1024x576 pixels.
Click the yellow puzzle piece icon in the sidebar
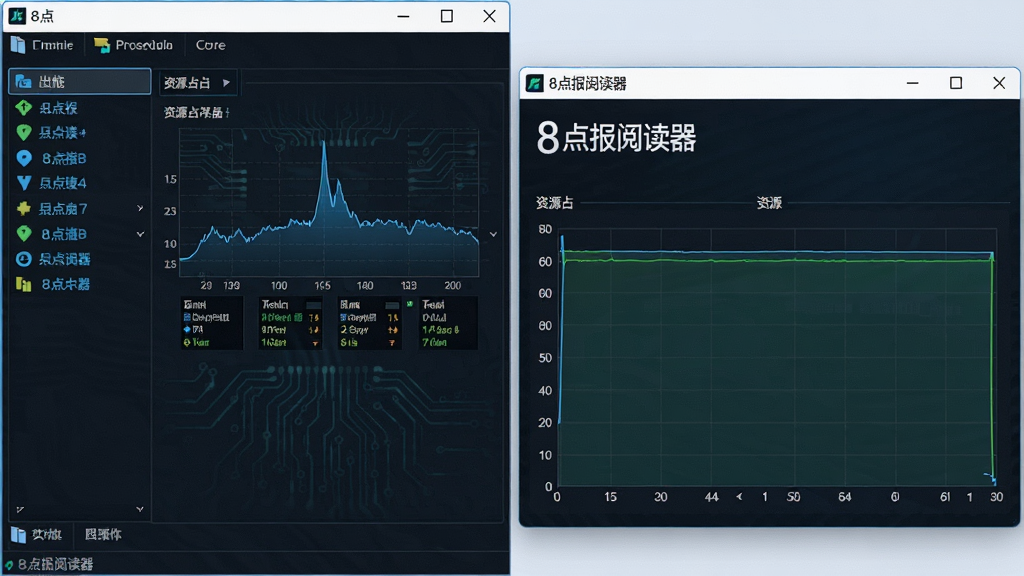click(x=24, y=208)
